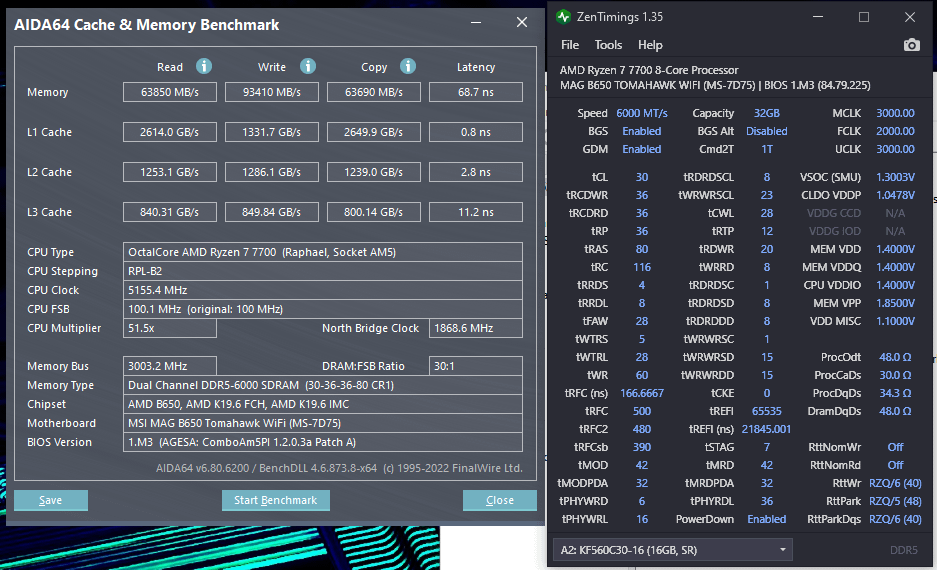Maximize the ZenTimings window

(863, 17)
